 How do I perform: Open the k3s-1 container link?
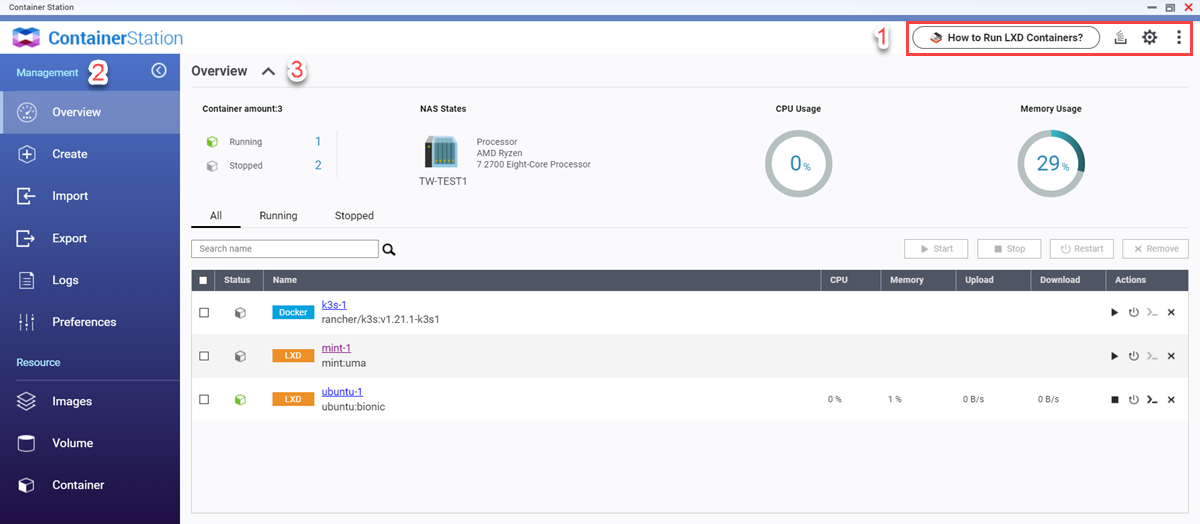click(x=334, y=305)
